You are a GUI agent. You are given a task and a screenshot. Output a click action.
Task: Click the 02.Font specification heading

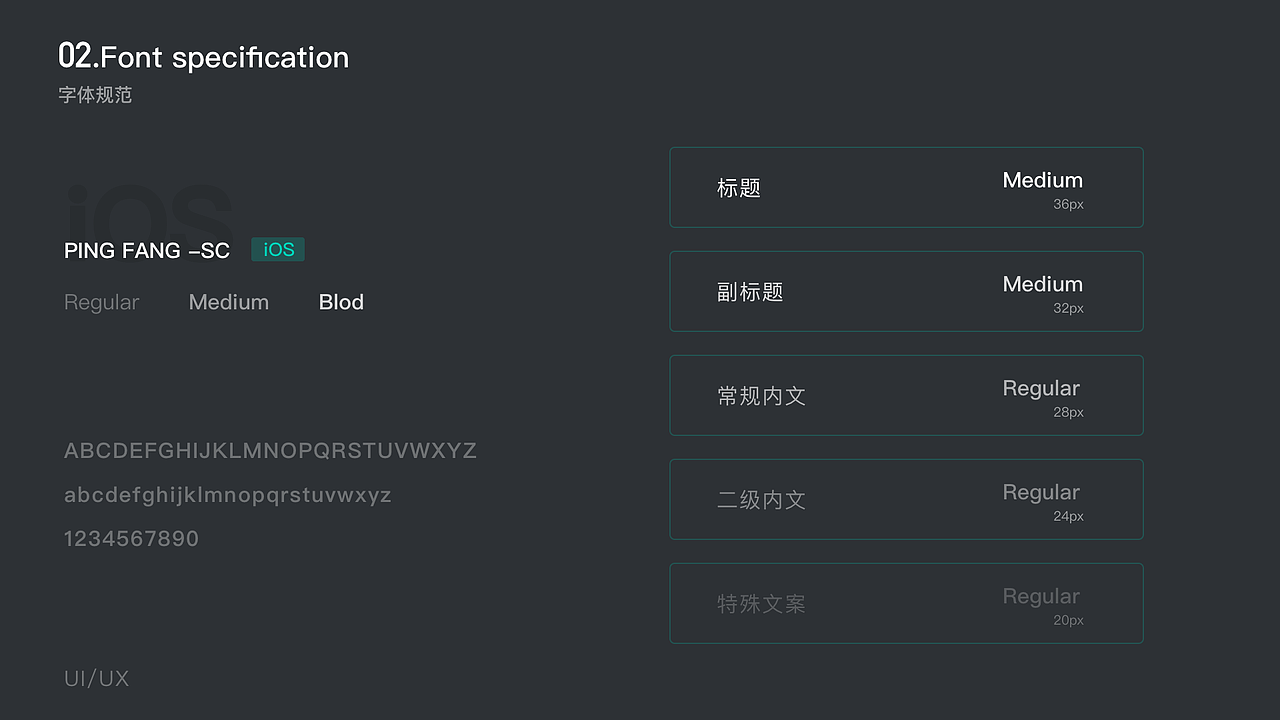pos(204,57)
